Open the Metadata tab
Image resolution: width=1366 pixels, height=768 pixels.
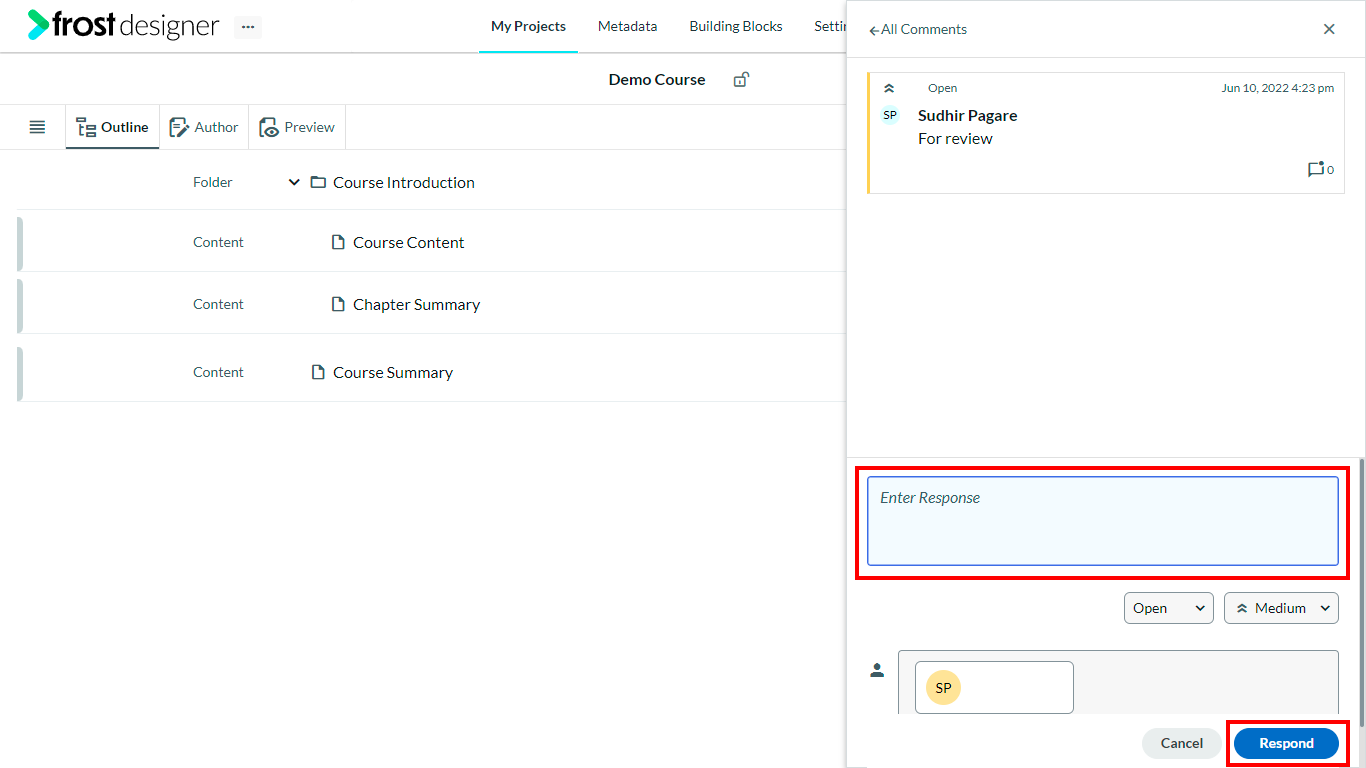point(627,26)
